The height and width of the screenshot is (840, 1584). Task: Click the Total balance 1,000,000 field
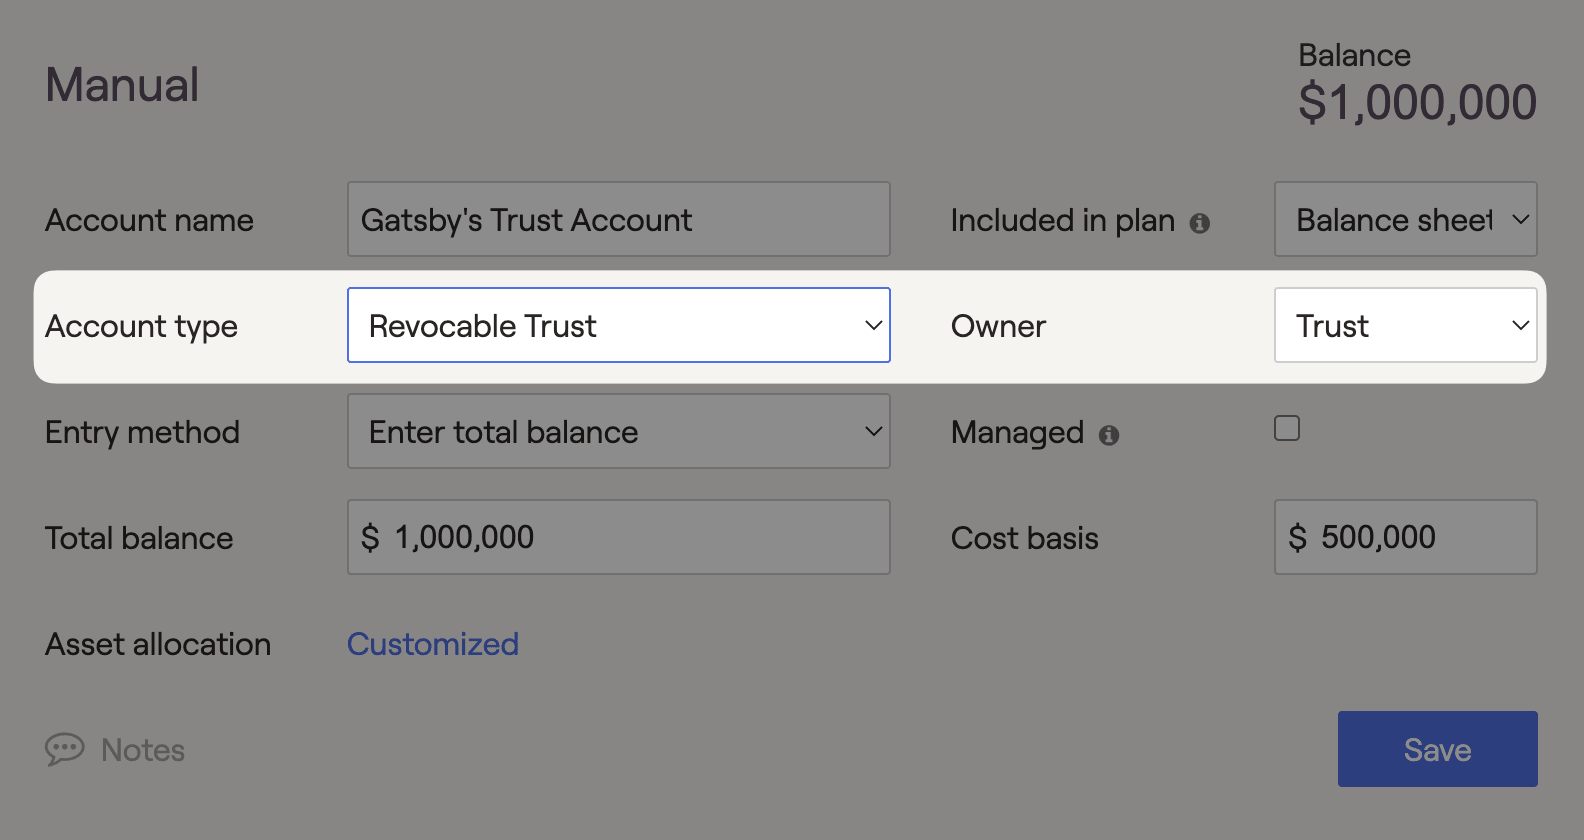pyautogui.click(x=619, y=537)
